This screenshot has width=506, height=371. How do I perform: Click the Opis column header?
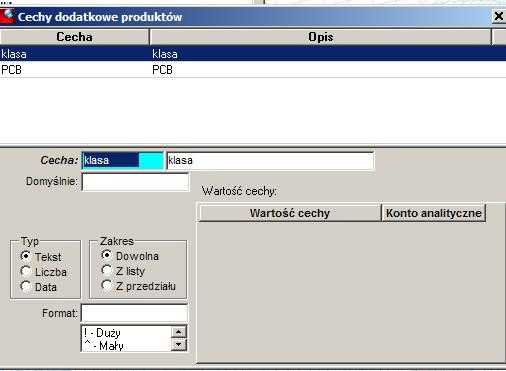[321, 37]
